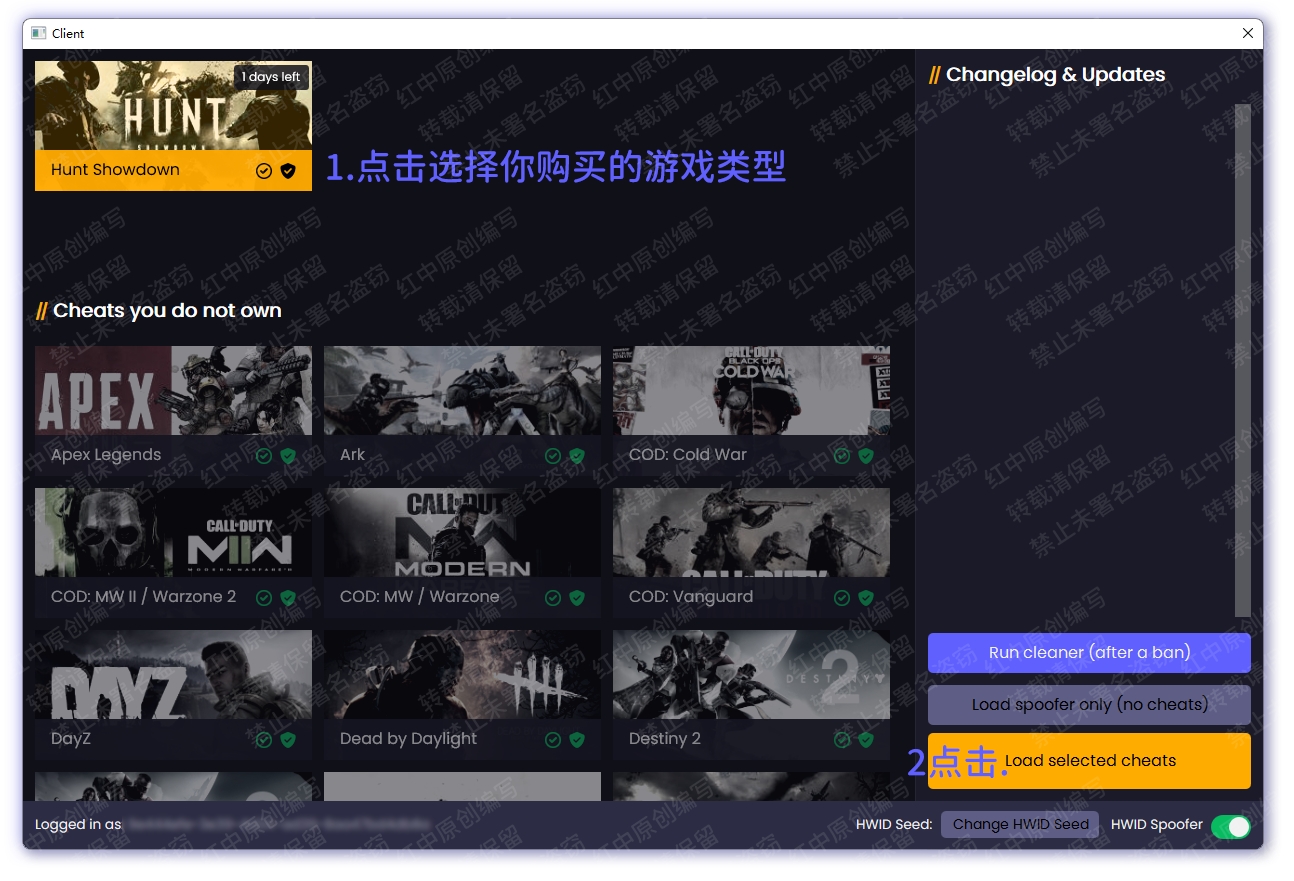Click the Changelog panel vertical scrollbar

coord(1242,360)
